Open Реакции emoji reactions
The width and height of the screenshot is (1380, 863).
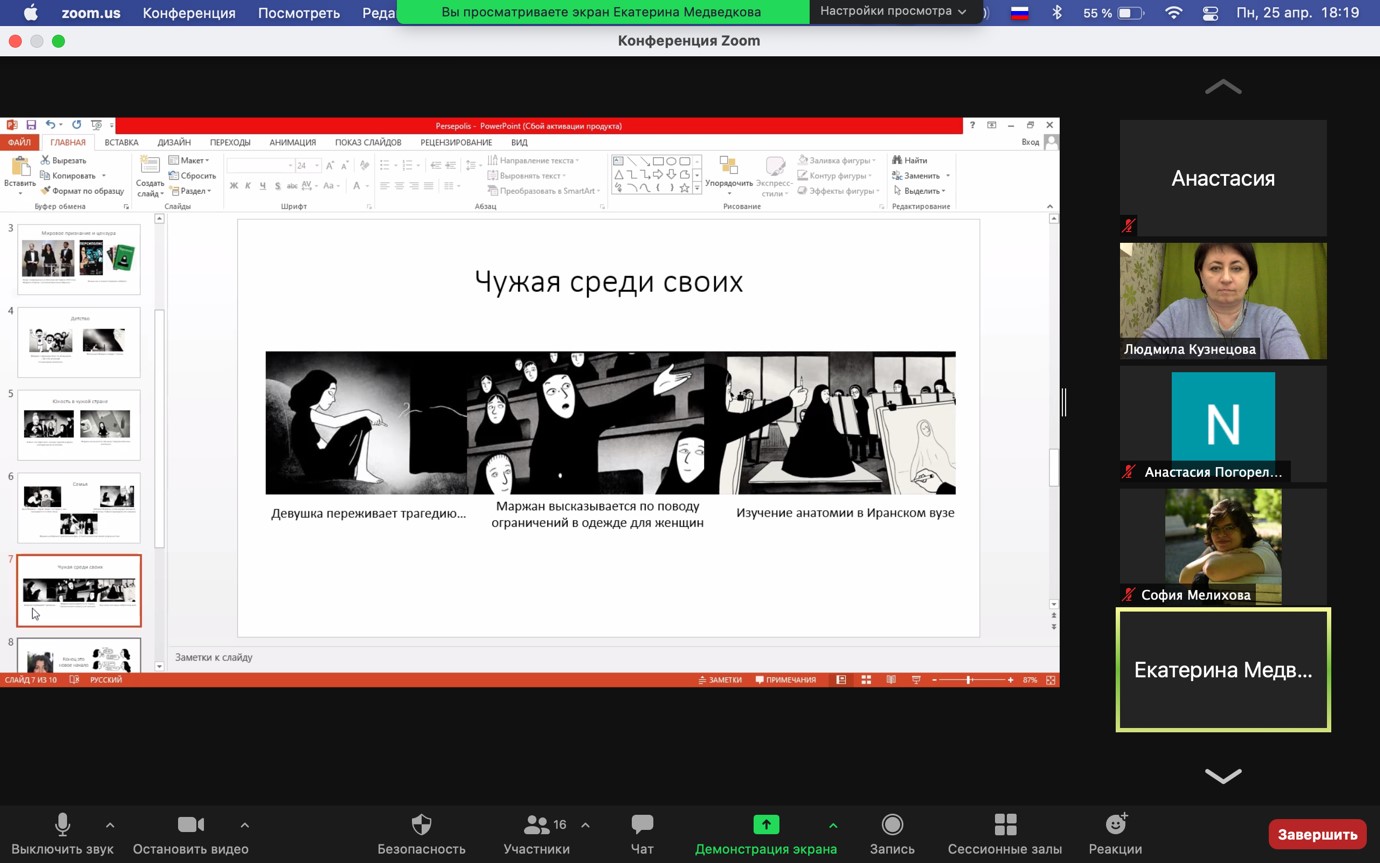(1115, 825)
